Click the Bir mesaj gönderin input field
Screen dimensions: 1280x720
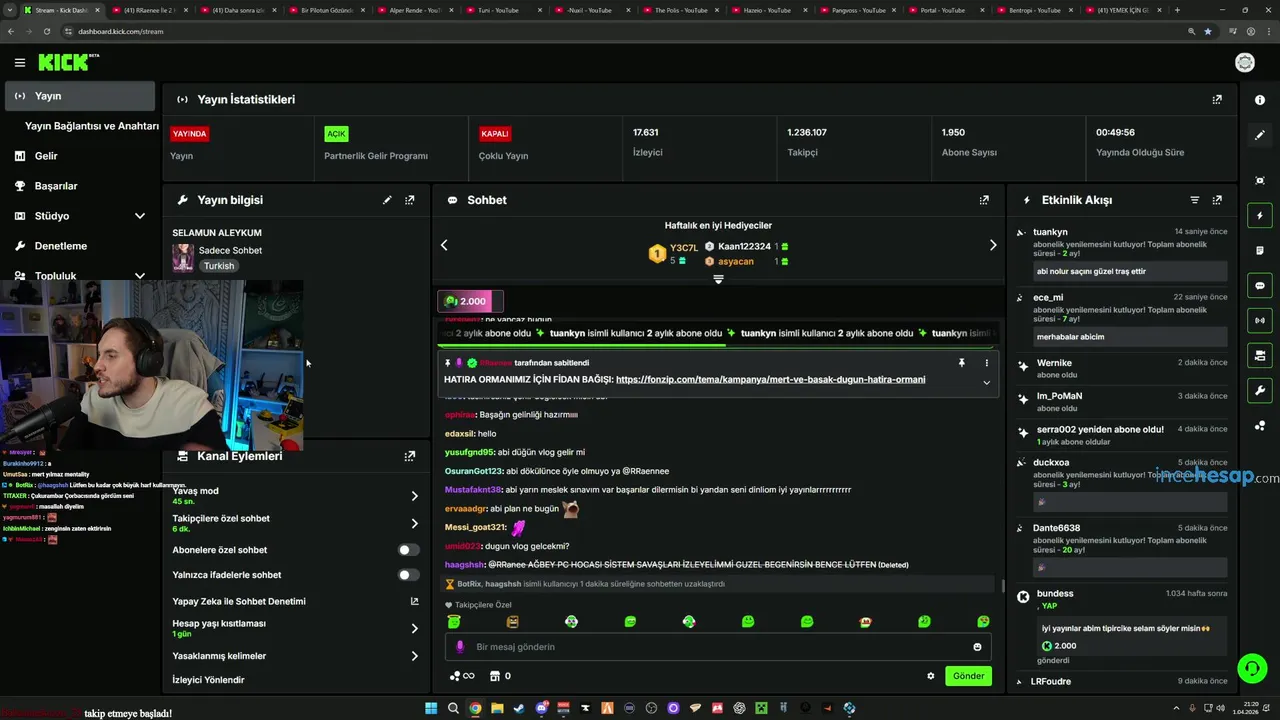click(x=718, y=647)
